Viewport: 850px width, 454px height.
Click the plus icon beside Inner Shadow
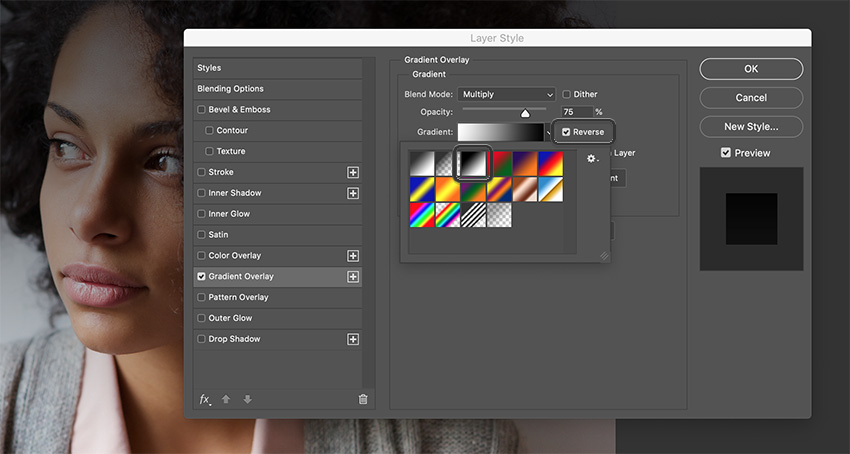(353, 194)
